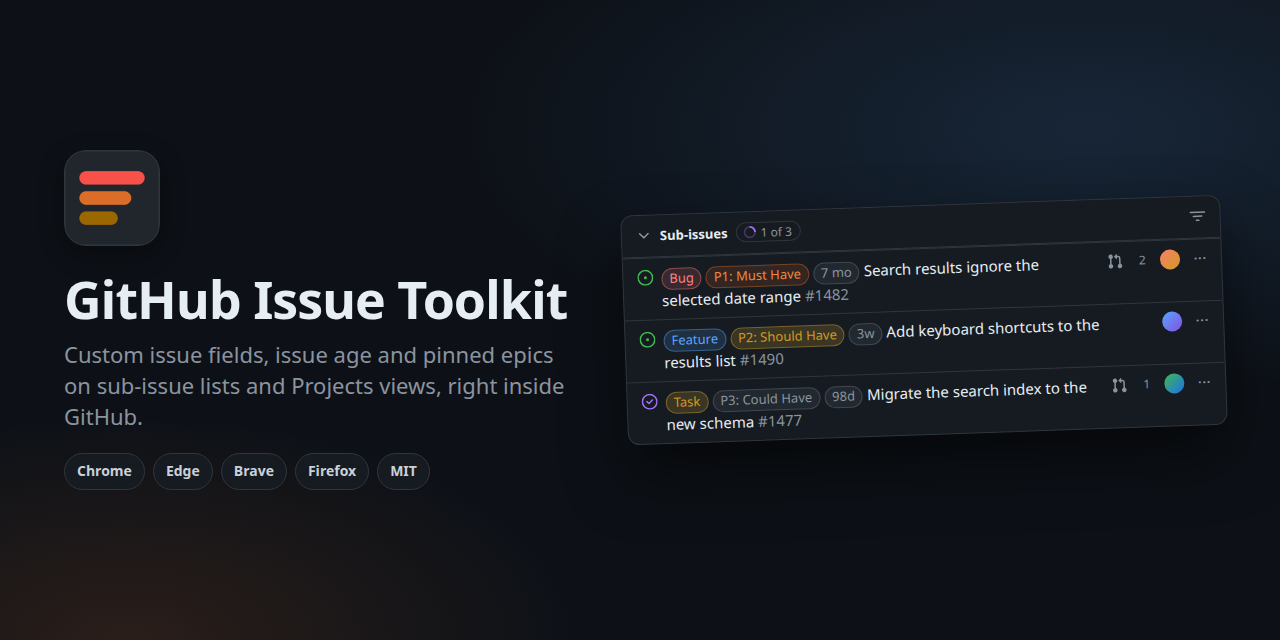Screen dimensions: 1280x640
Task: Click the 7 mo issue age badge
Action: tap(836, 273)
